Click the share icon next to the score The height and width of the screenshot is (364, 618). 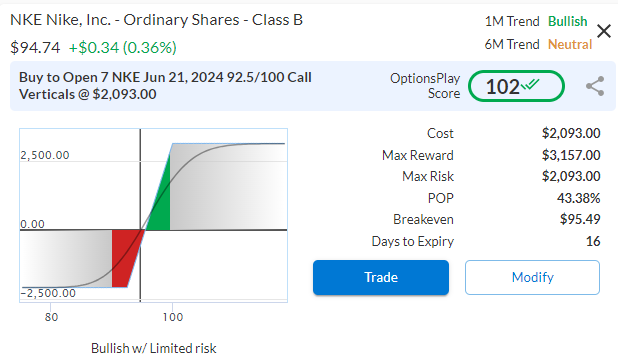595,86
